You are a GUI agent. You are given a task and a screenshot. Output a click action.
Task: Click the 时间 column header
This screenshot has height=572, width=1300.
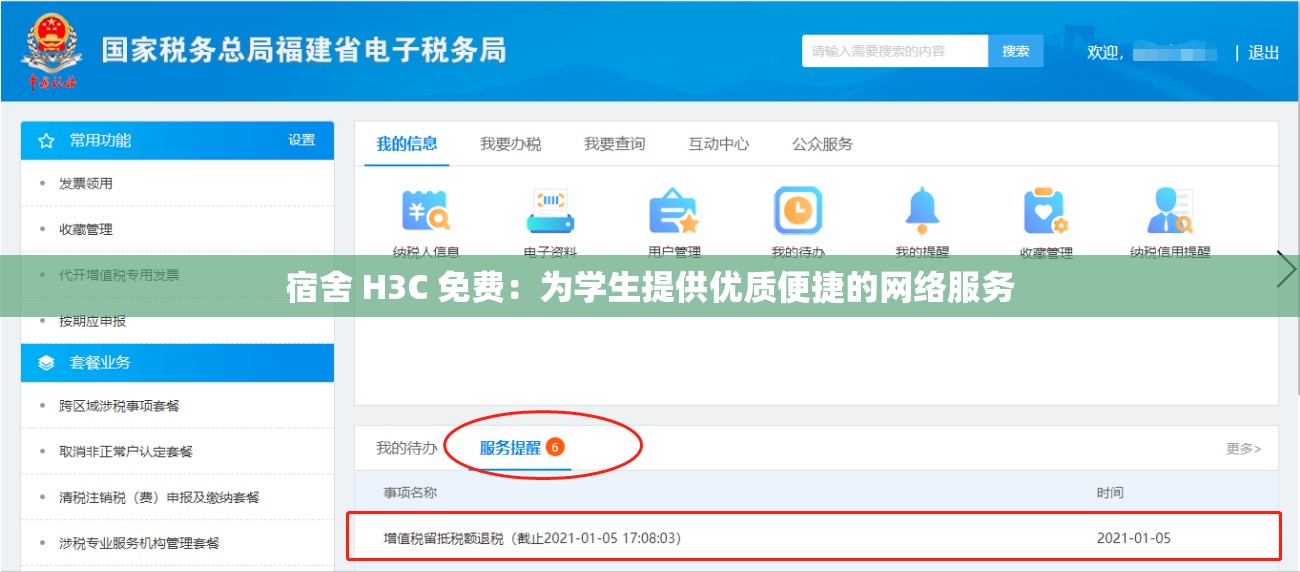click(x=1110, y=493)
